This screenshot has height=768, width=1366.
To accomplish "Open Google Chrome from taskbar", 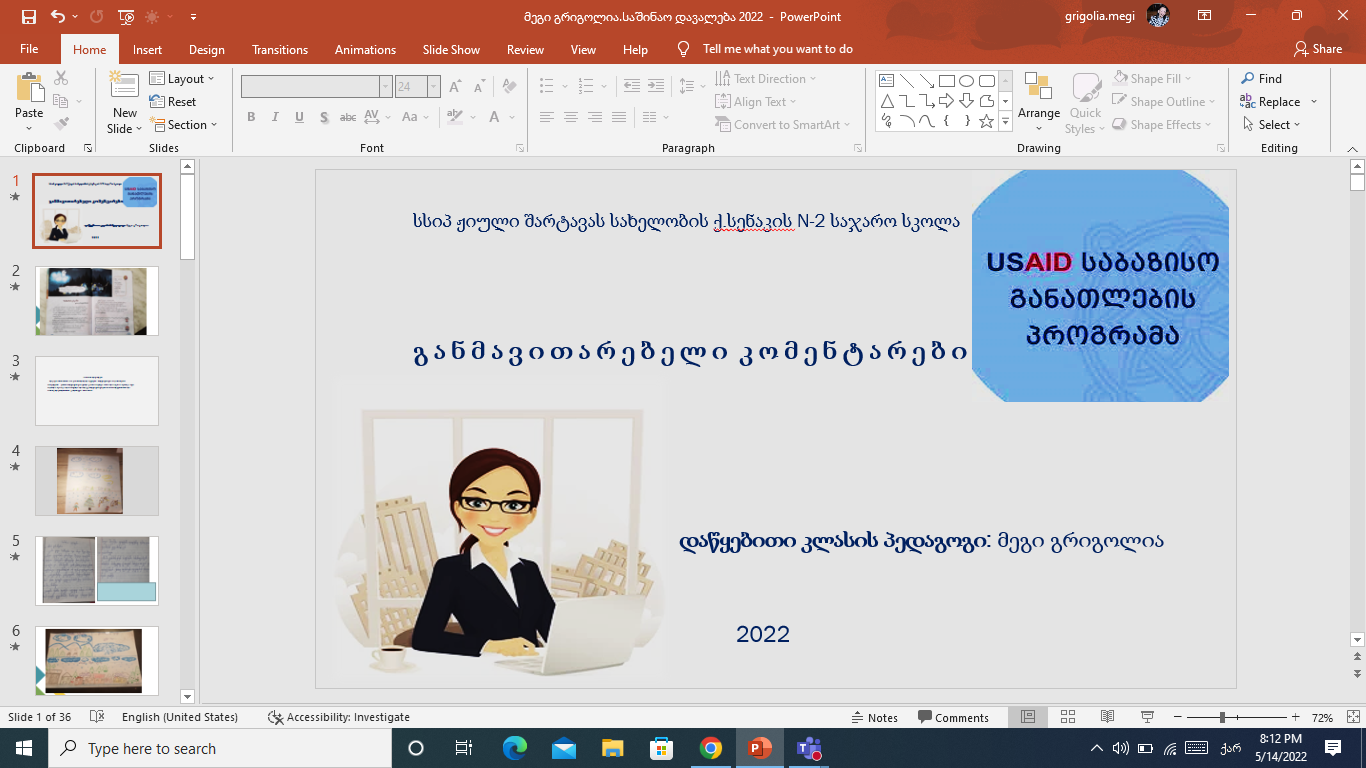I will click(711, 748).
